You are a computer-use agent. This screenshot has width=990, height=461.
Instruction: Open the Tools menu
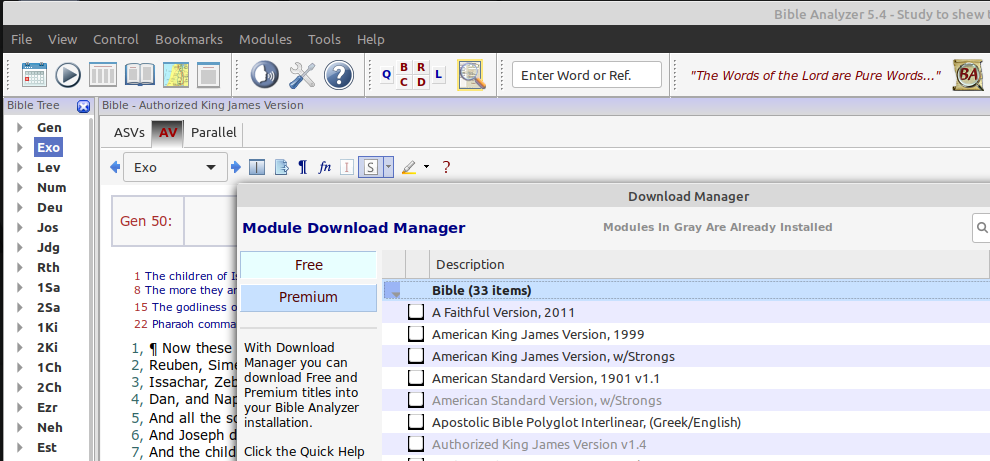tap(325, 39)
